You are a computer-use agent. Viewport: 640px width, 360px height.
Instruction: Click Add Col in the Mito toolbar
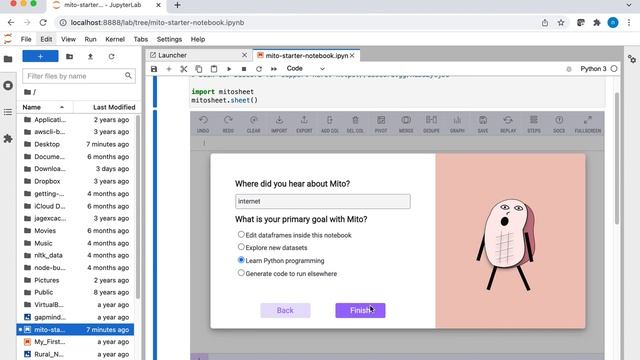tap(329, 124)
